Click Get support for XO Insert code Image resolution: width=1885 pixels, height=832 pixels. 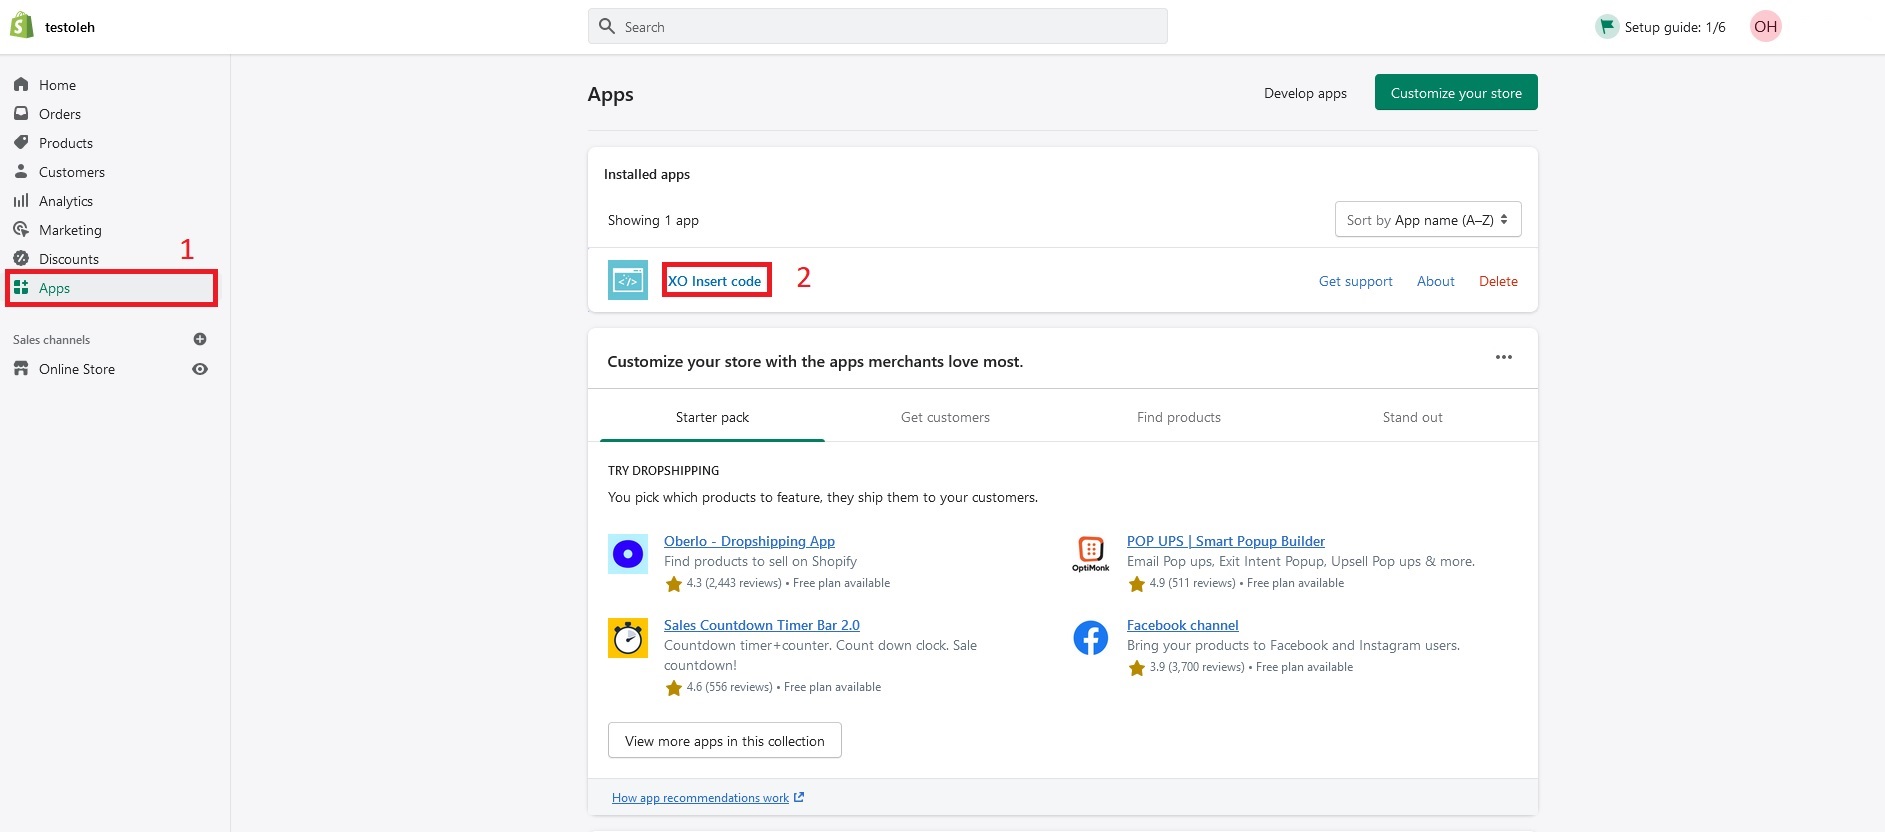[x=1355, y=281]
